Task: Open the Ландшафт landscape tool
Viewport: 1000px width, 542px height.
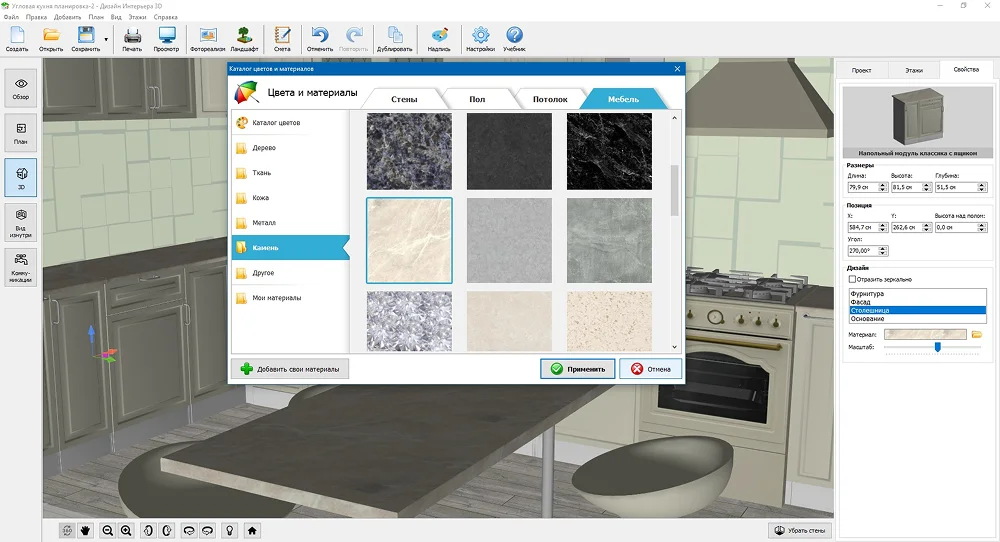Action: coord(244,39)
